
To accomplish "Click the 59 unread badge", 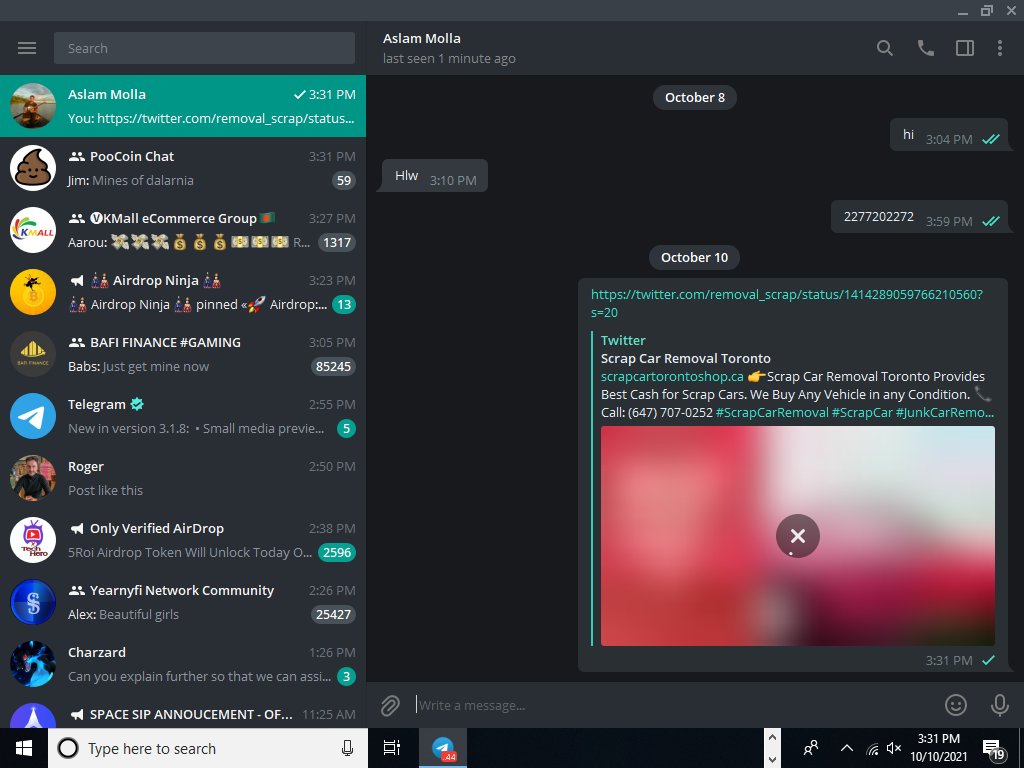I will pos(344,181).
